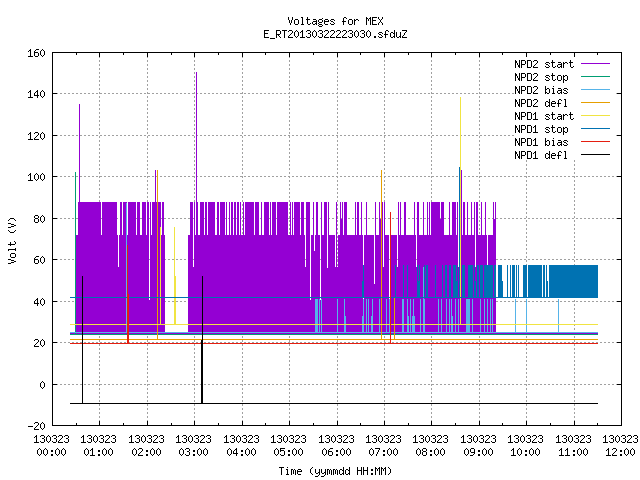Click the x-axis tick label 12:00
The width and height of the screenshot is (640, 480).
point(620,452)
